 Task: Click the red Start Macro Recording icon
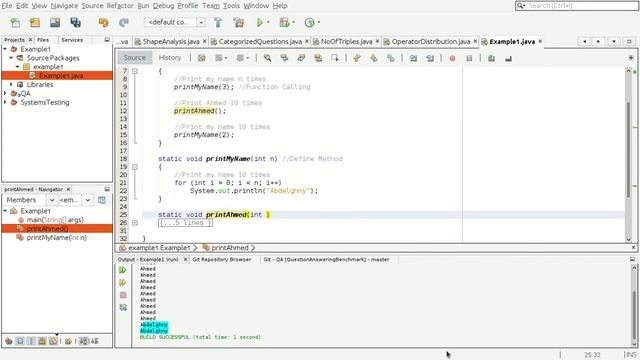click(452, 58)
